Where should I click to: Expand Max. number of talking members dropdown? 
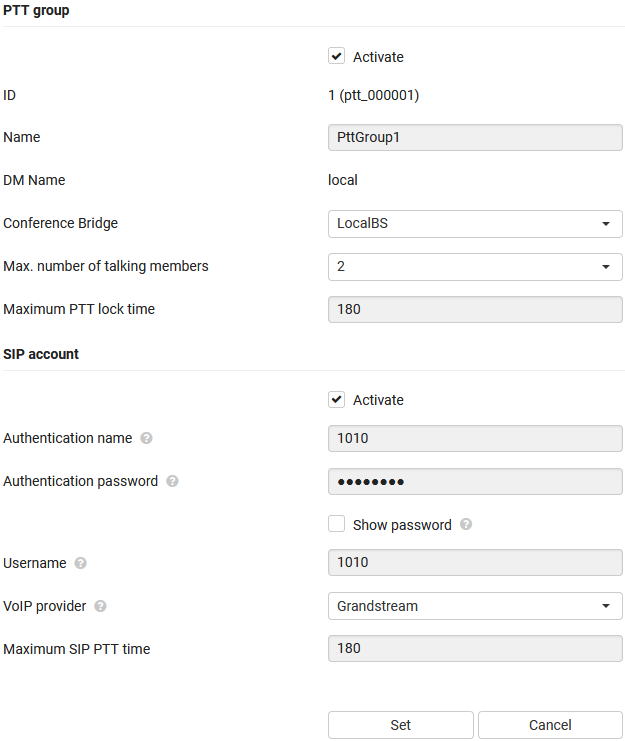pos(475,267)
